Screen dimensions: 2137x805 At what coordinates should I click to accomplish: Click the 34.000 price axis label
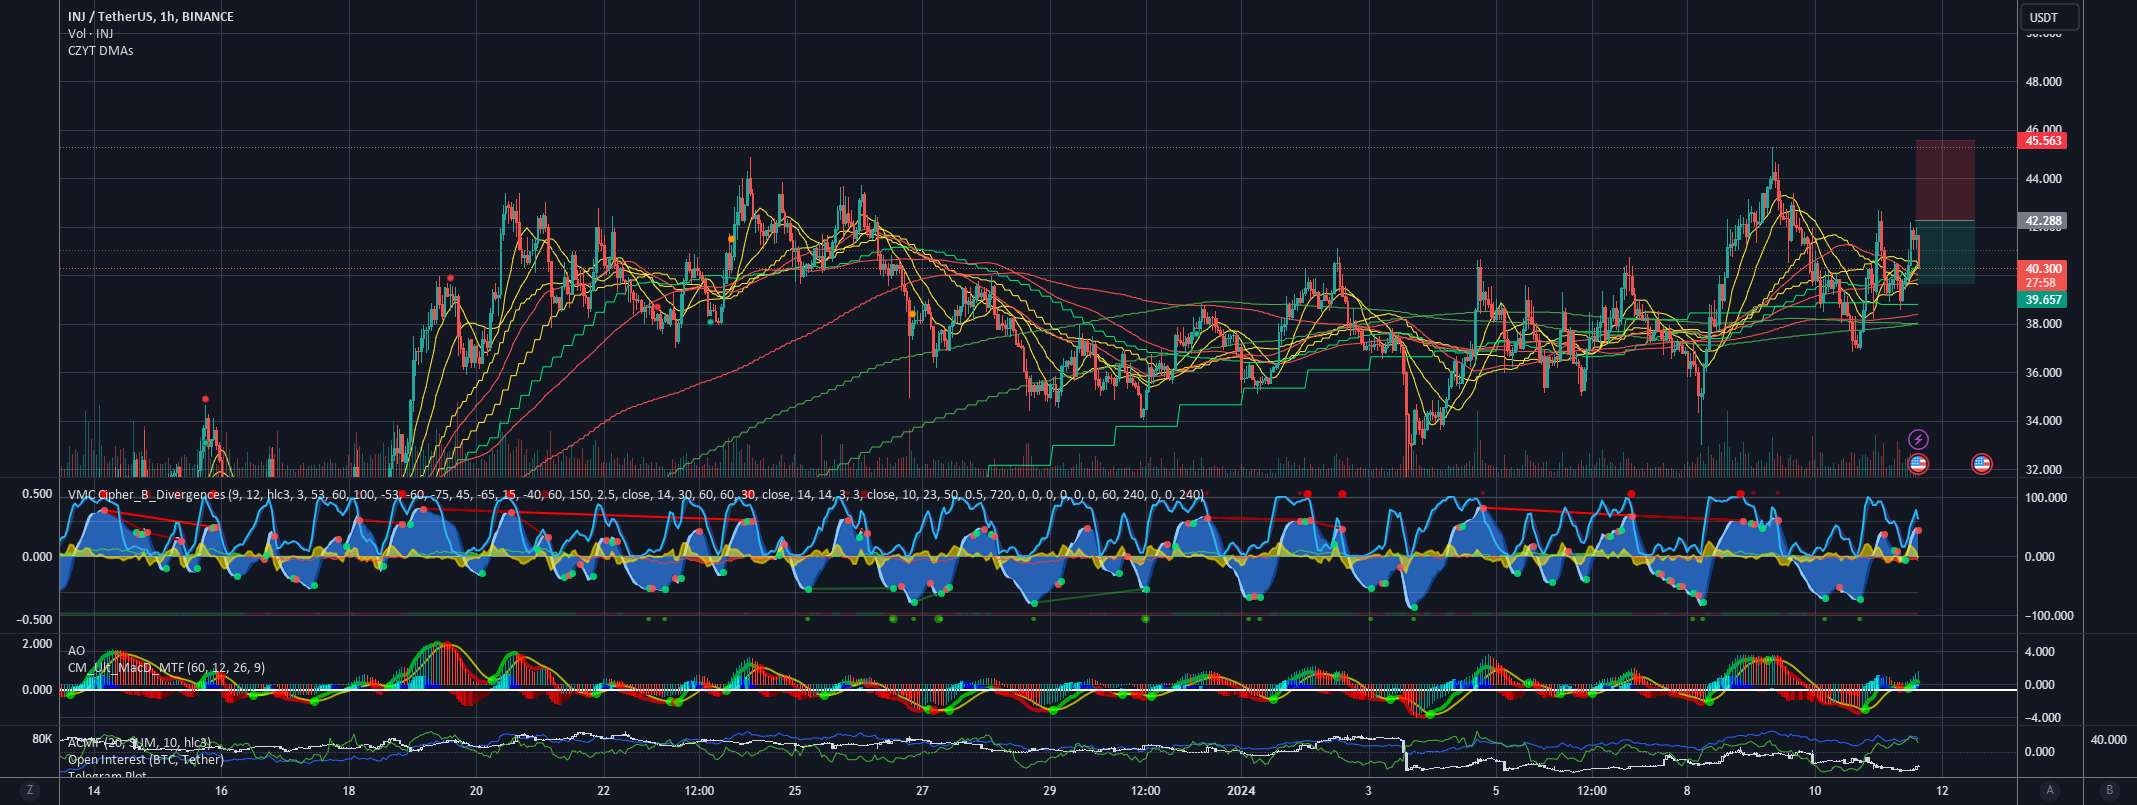[x=2043, y=421]
